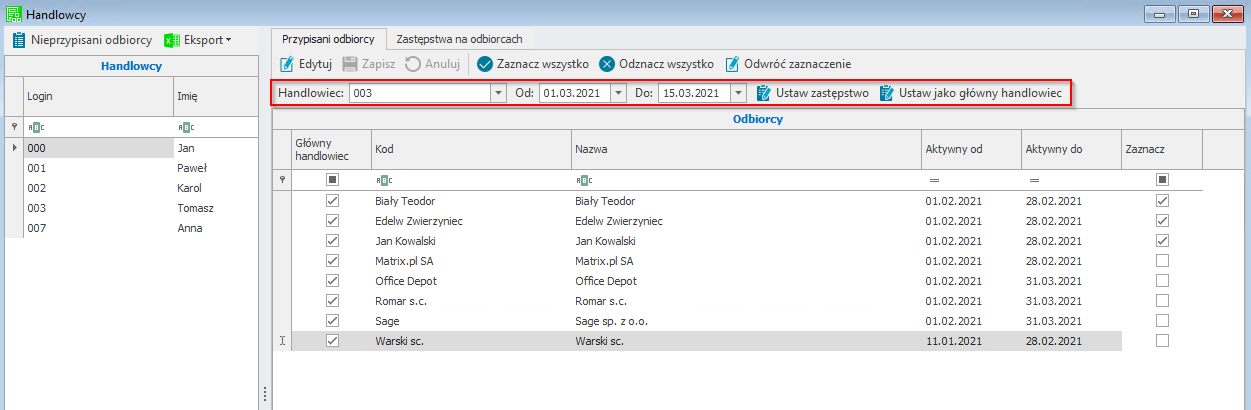Expand the Handlowiec combo box dropdown
1251x410 pixels.
tap(498, 93)
